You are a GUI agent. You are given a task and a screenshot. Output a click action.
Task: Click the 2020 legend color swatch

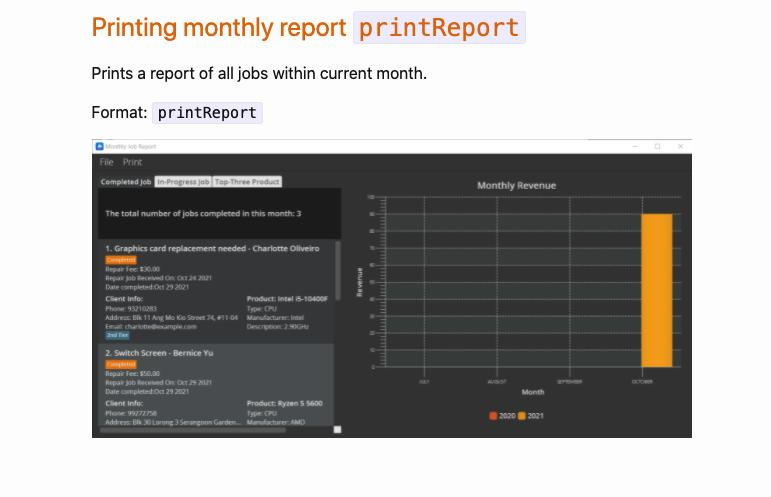point(493,416)
